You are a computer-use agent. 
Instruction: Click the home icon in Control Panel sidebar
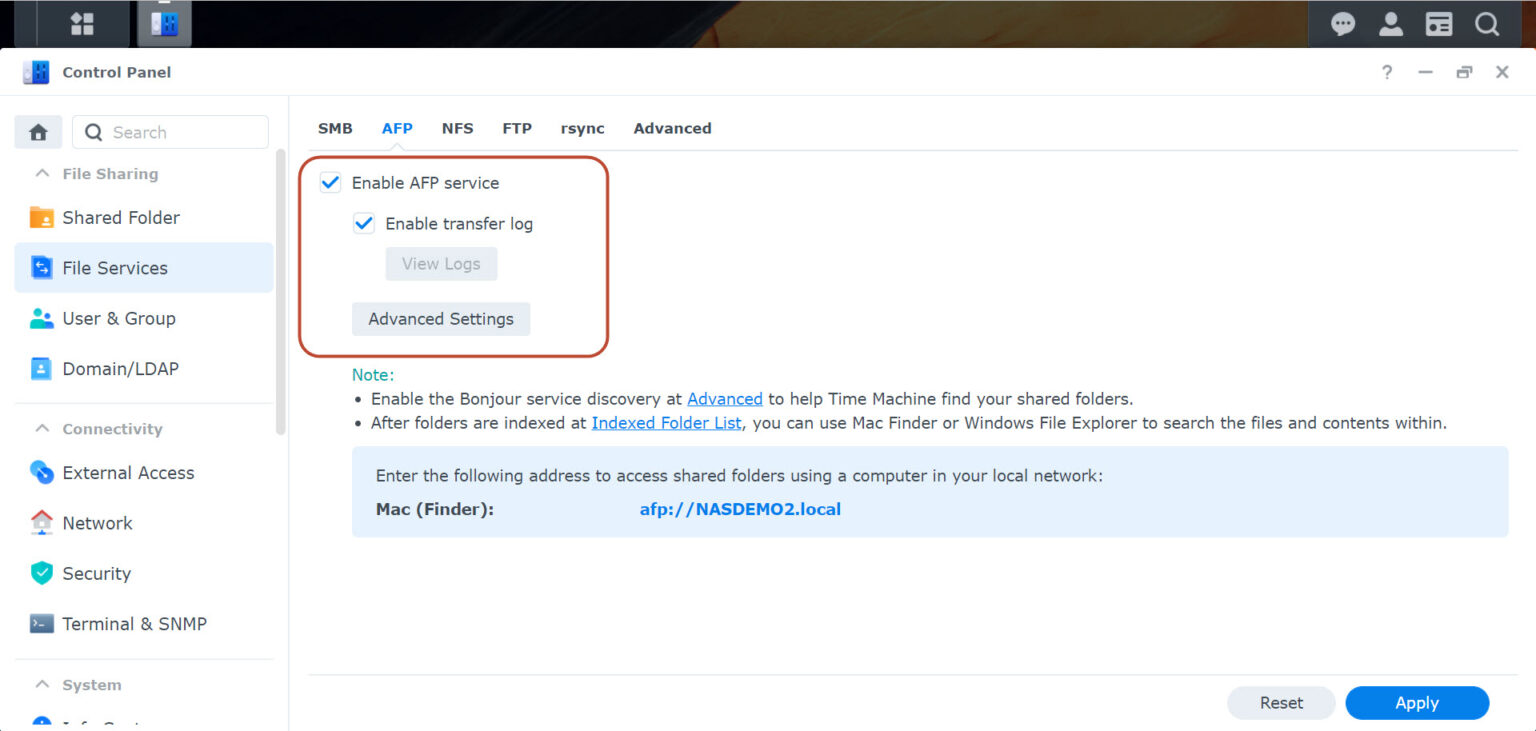(x=37, y=131)
